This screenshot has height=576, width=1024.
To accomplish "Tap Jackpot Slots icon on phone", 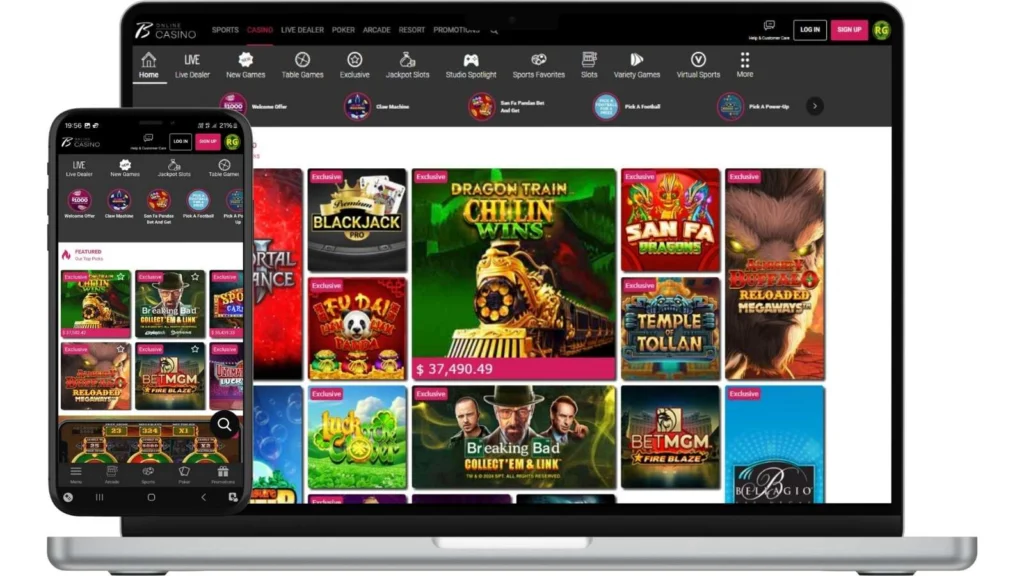I will point(174,168).
